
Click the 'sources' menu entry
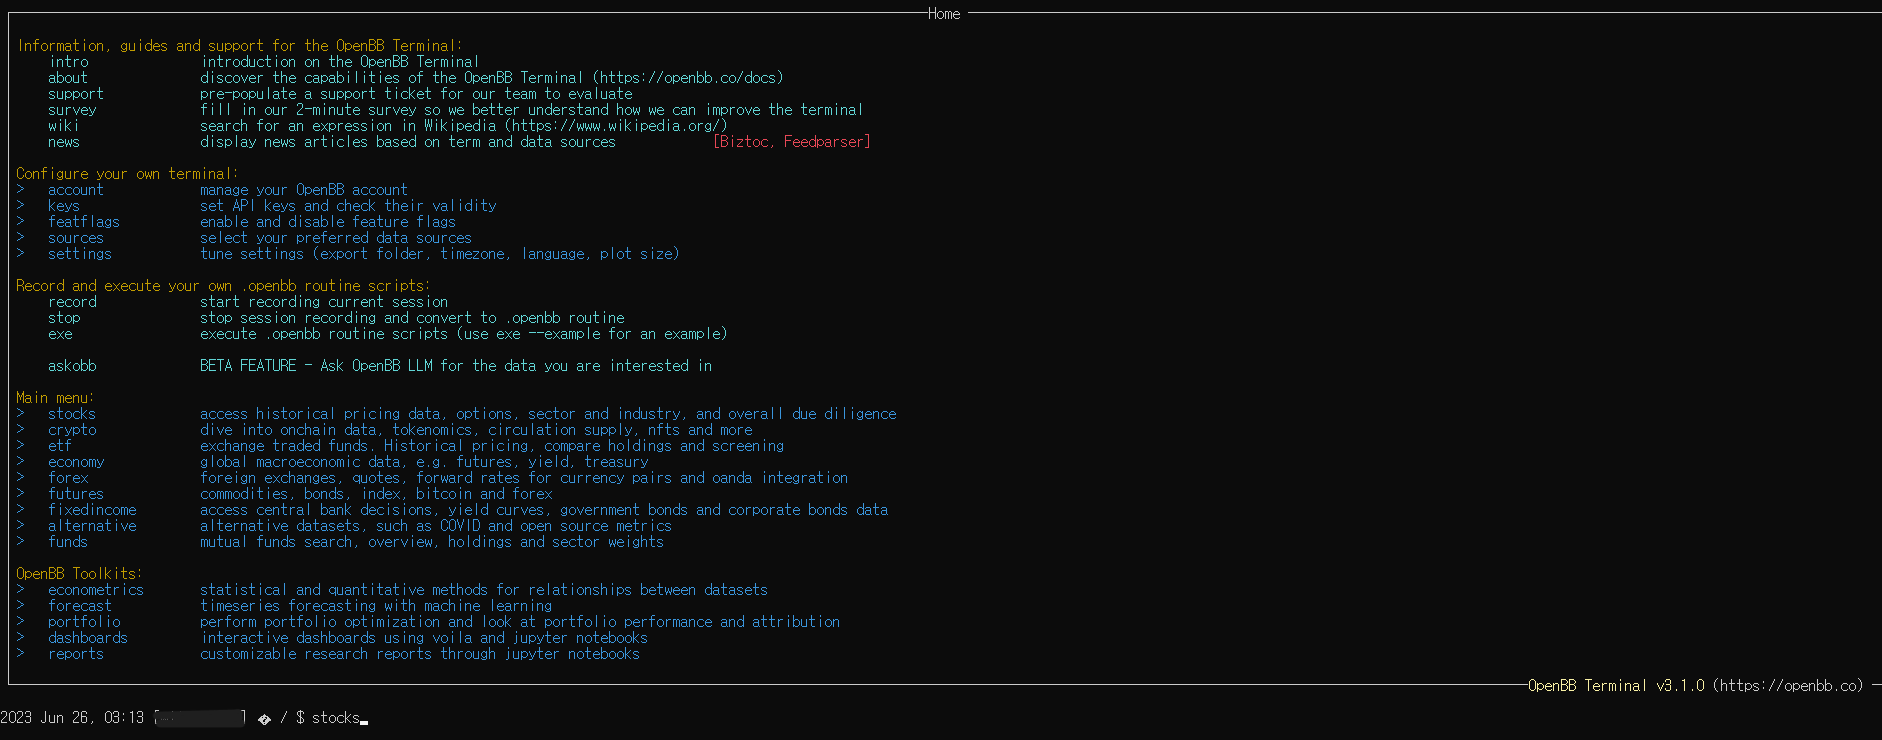(76, 238)
